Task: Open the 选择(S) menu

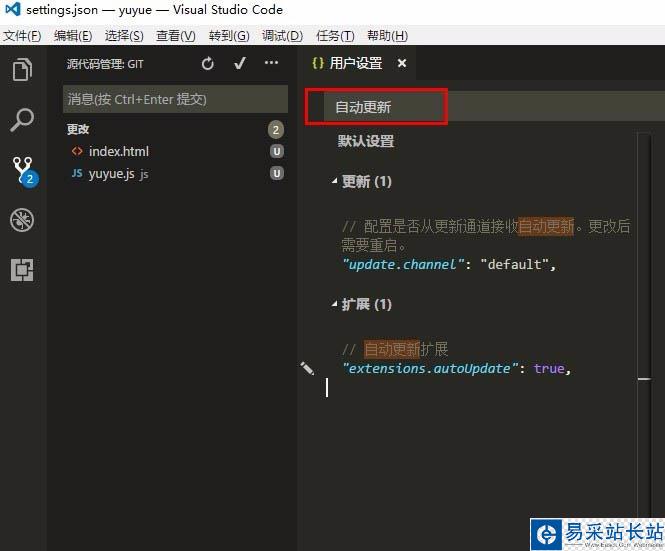Action: (x=124, y=36)
